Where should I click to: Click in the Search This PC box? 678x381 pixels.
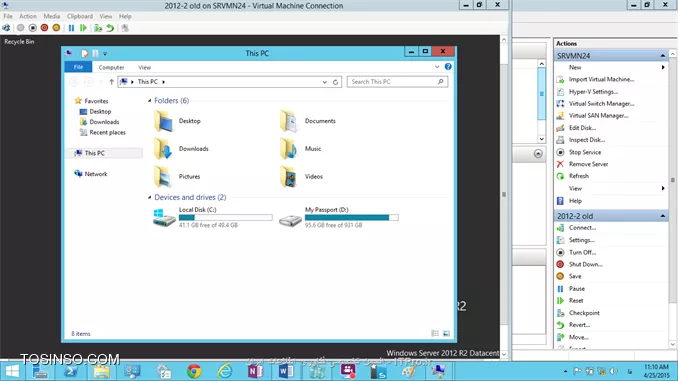(397, 82)
